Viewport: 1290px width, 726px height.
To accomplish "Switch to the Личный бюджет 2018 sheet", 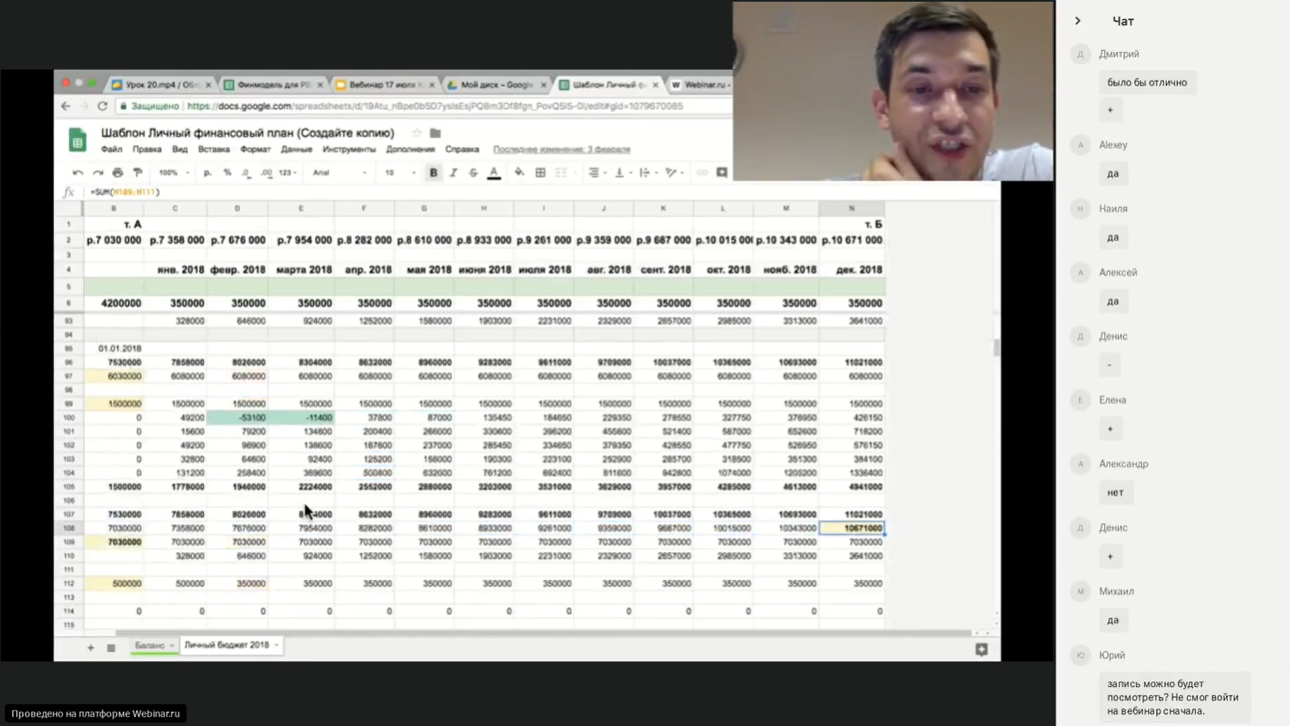I will (x=226, y=646).
